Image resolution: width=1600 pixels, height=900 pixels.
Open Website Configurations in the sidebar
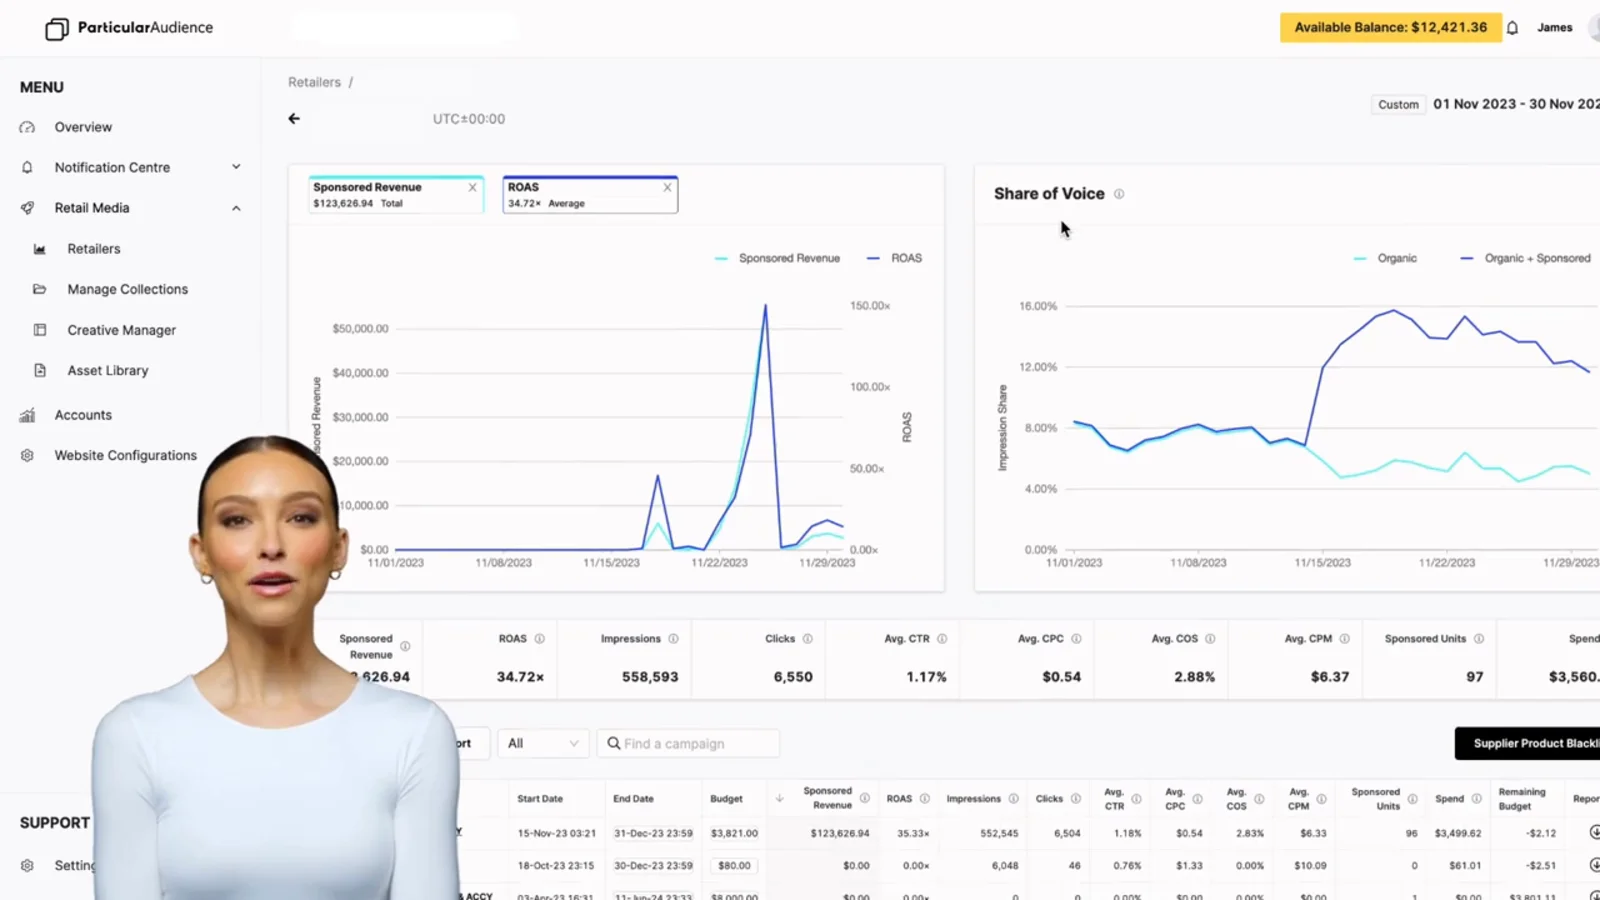click(x=126, y=455)
